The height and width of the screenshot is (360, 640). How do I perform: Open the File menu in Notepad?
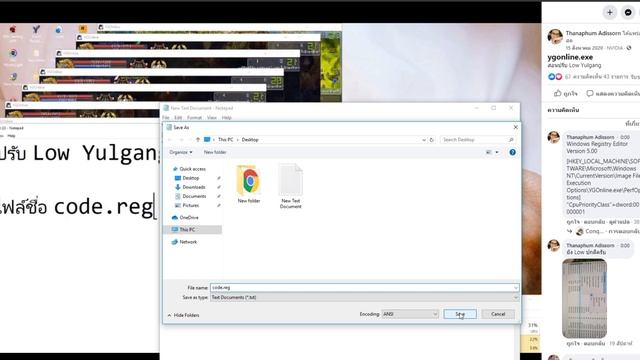point(166,118)
